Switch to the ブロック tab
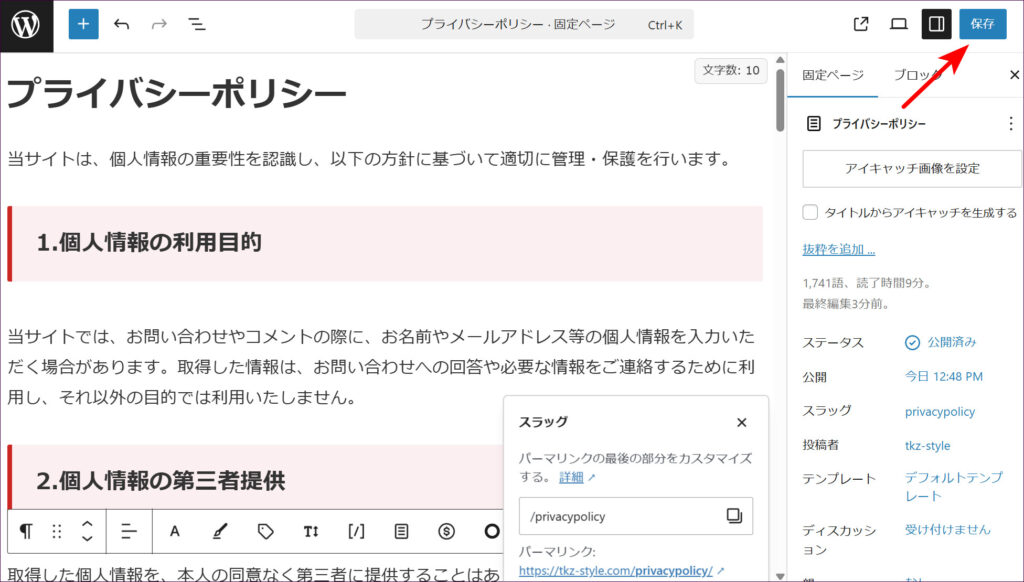The width and height of the screenshot is (1024, 582). pyautogui.click(x=916, y=75)
